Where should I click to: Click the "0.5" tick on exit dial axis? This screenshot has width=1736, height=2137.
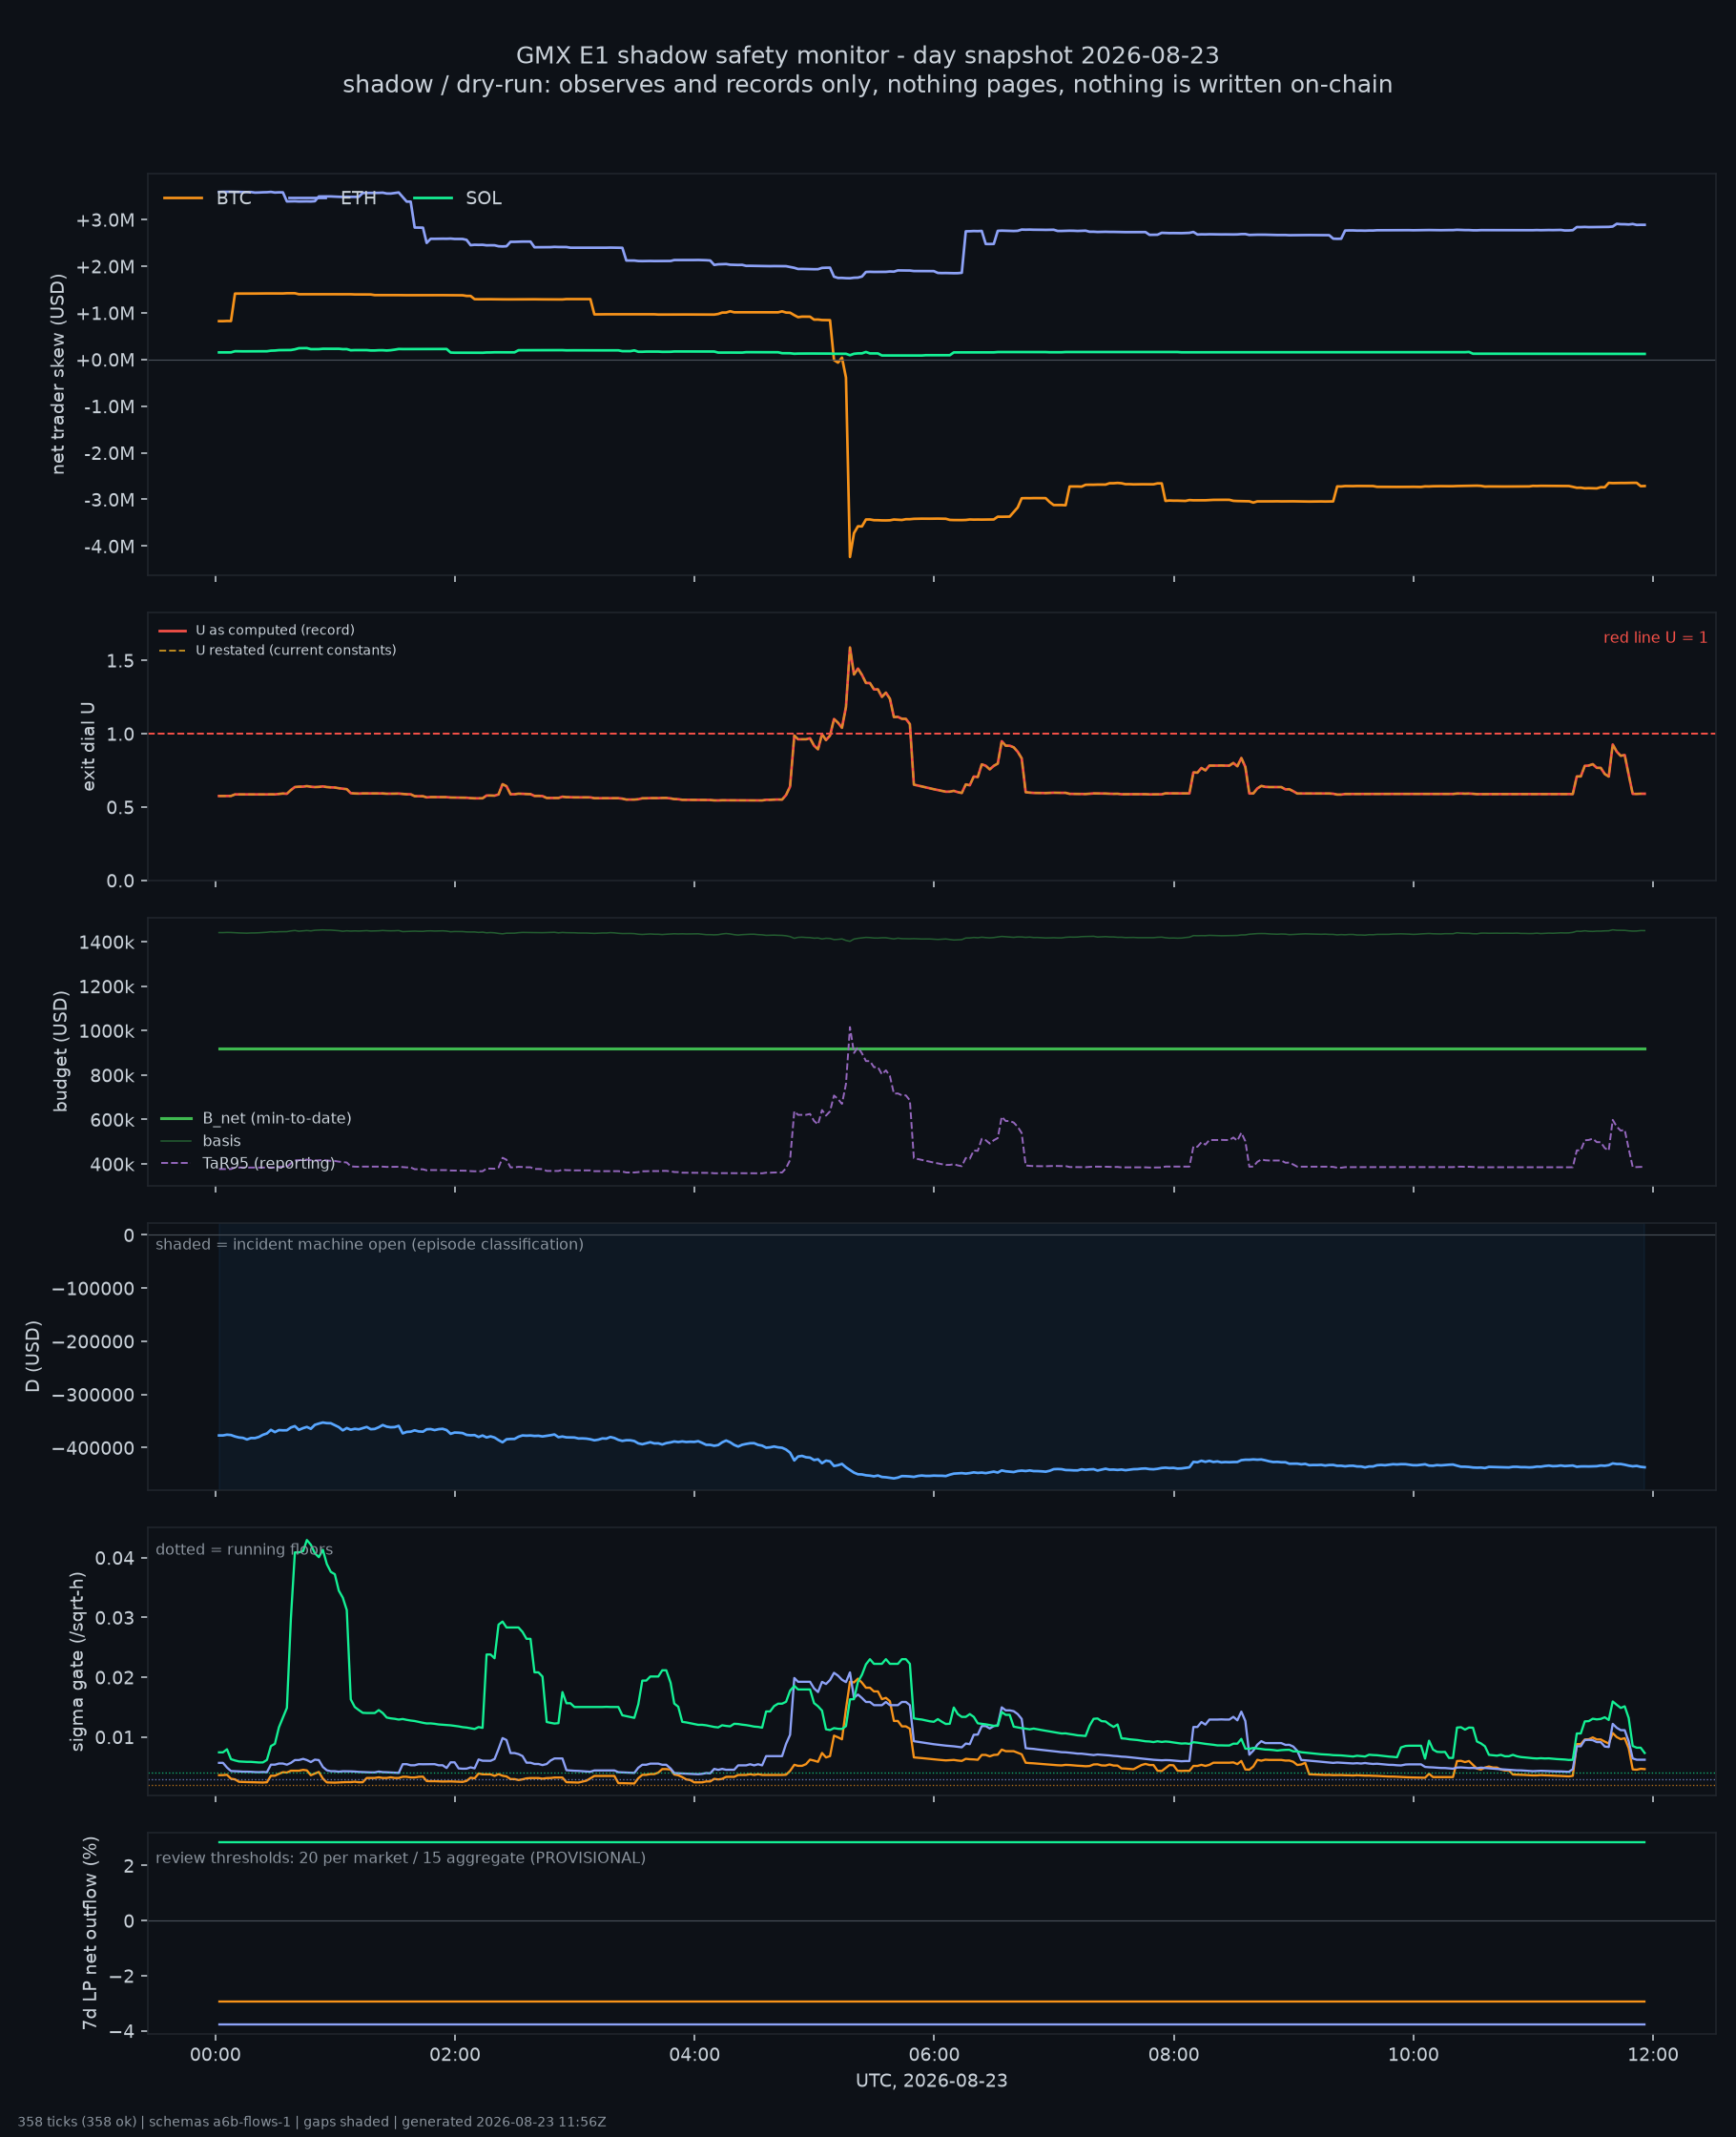[x=122, y=808]
